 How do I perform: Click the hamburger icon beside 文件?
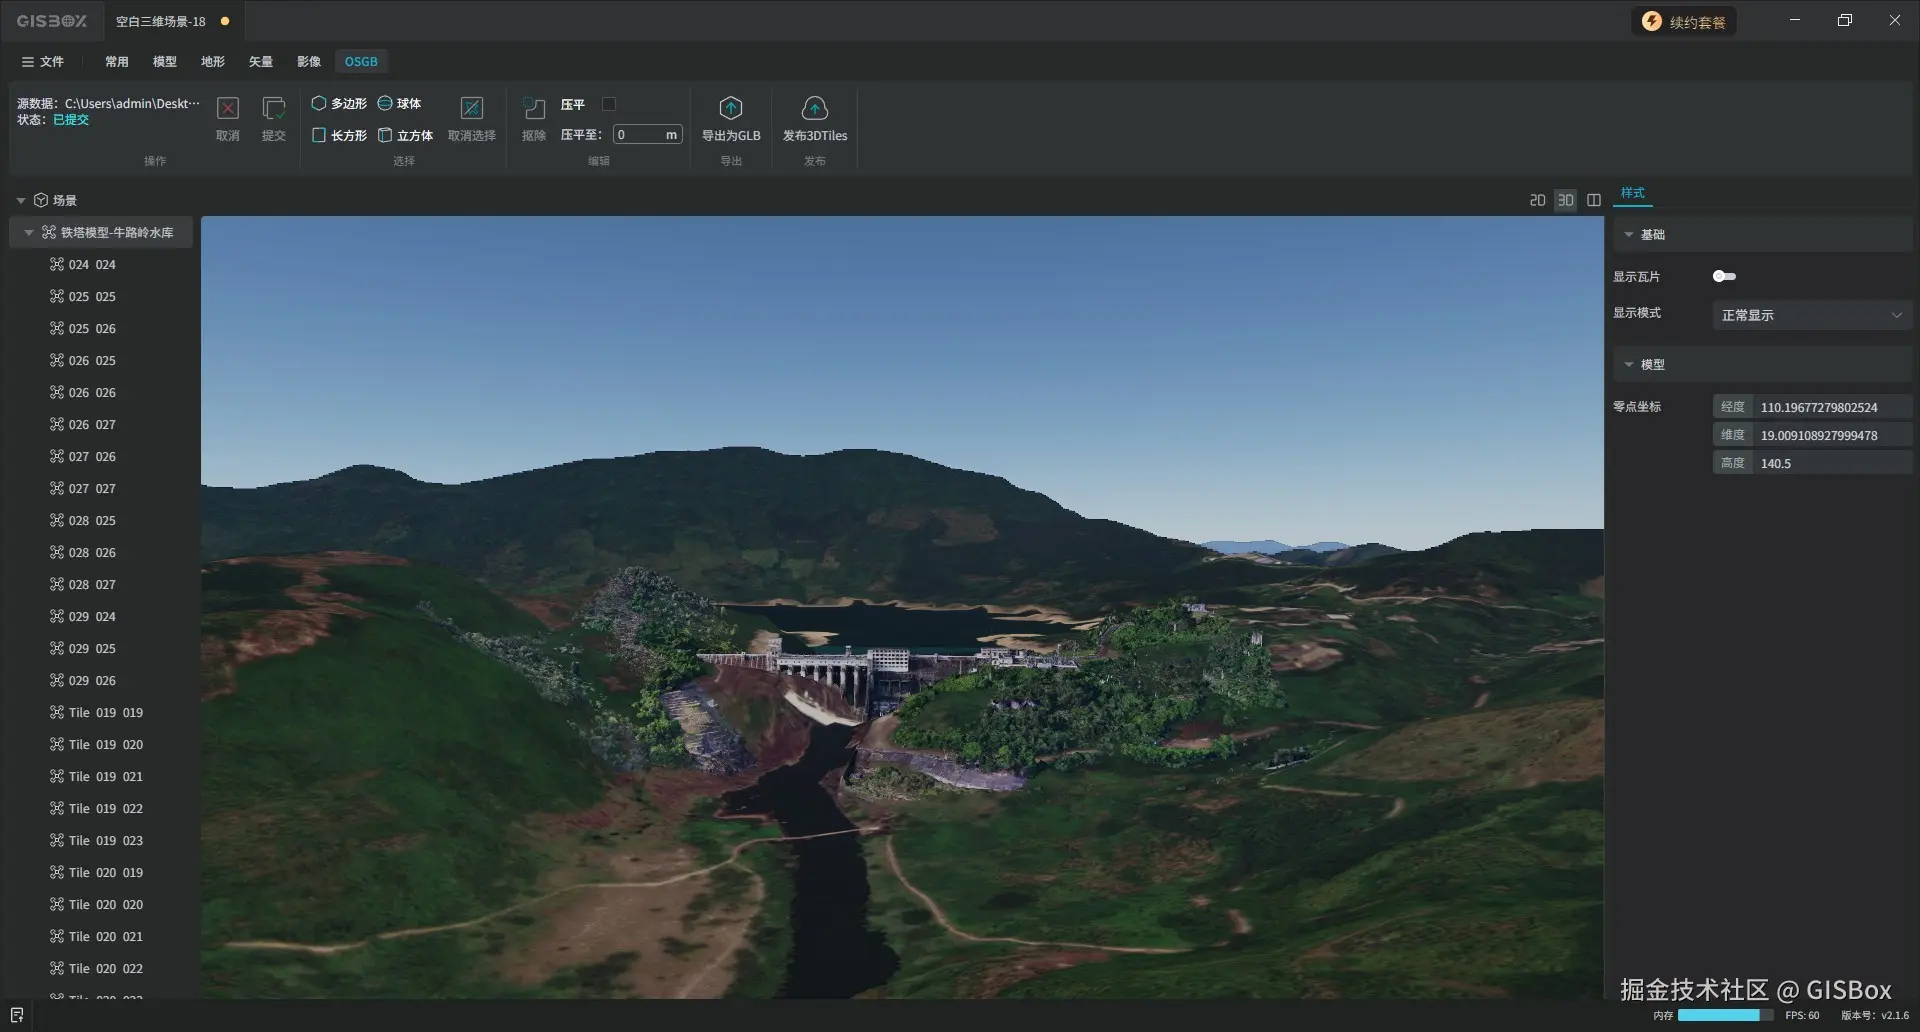click(x=27, y=62)
